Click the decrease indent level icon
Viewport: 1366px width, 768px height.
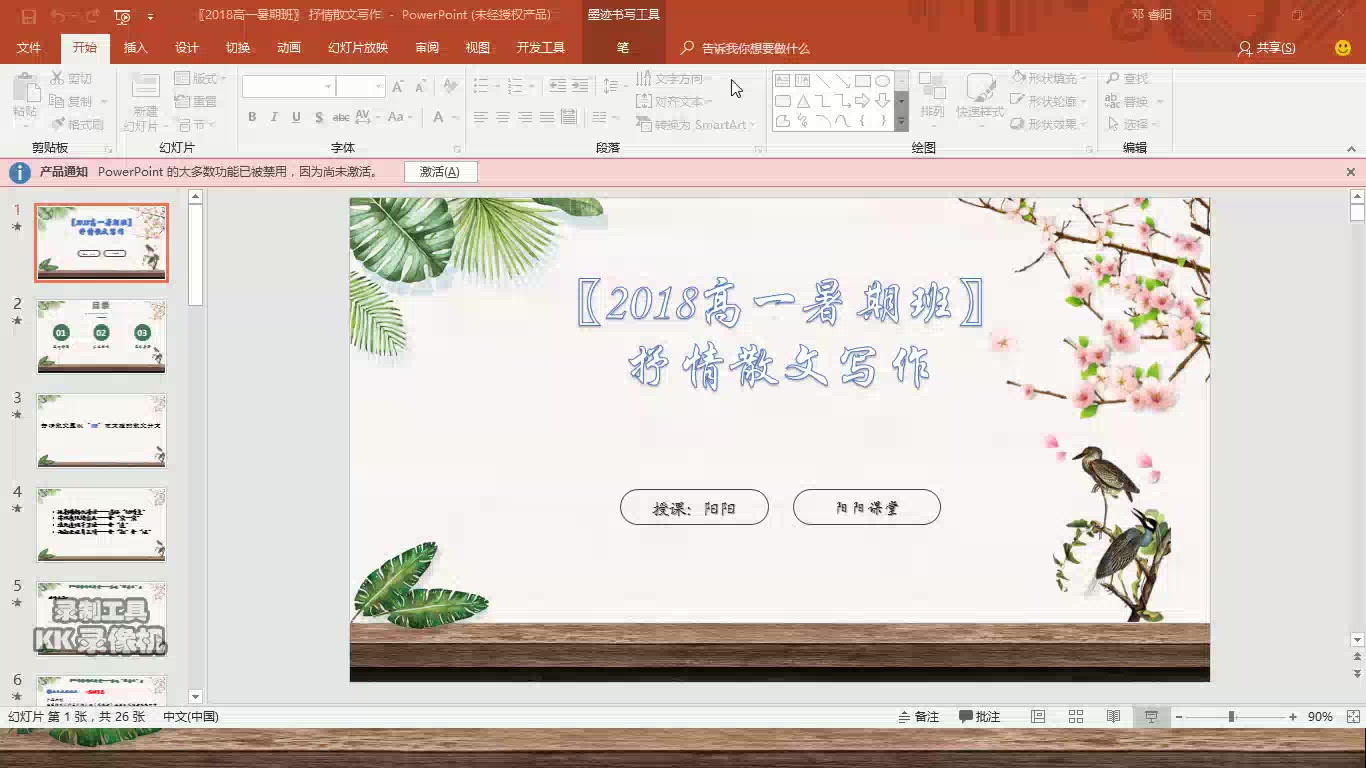tap(558, 86)
